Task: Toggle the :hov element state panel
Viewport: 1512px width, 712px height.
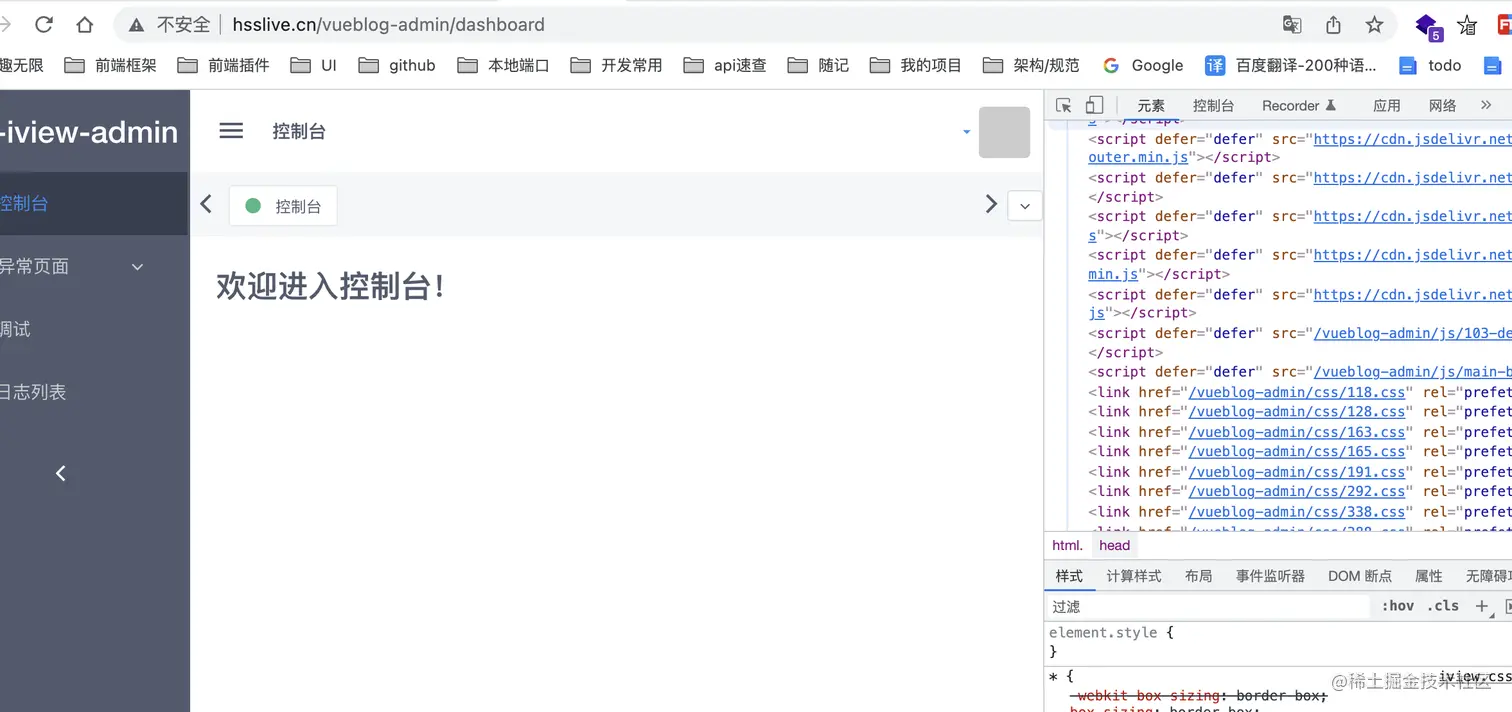Action: coord(1398,606)
